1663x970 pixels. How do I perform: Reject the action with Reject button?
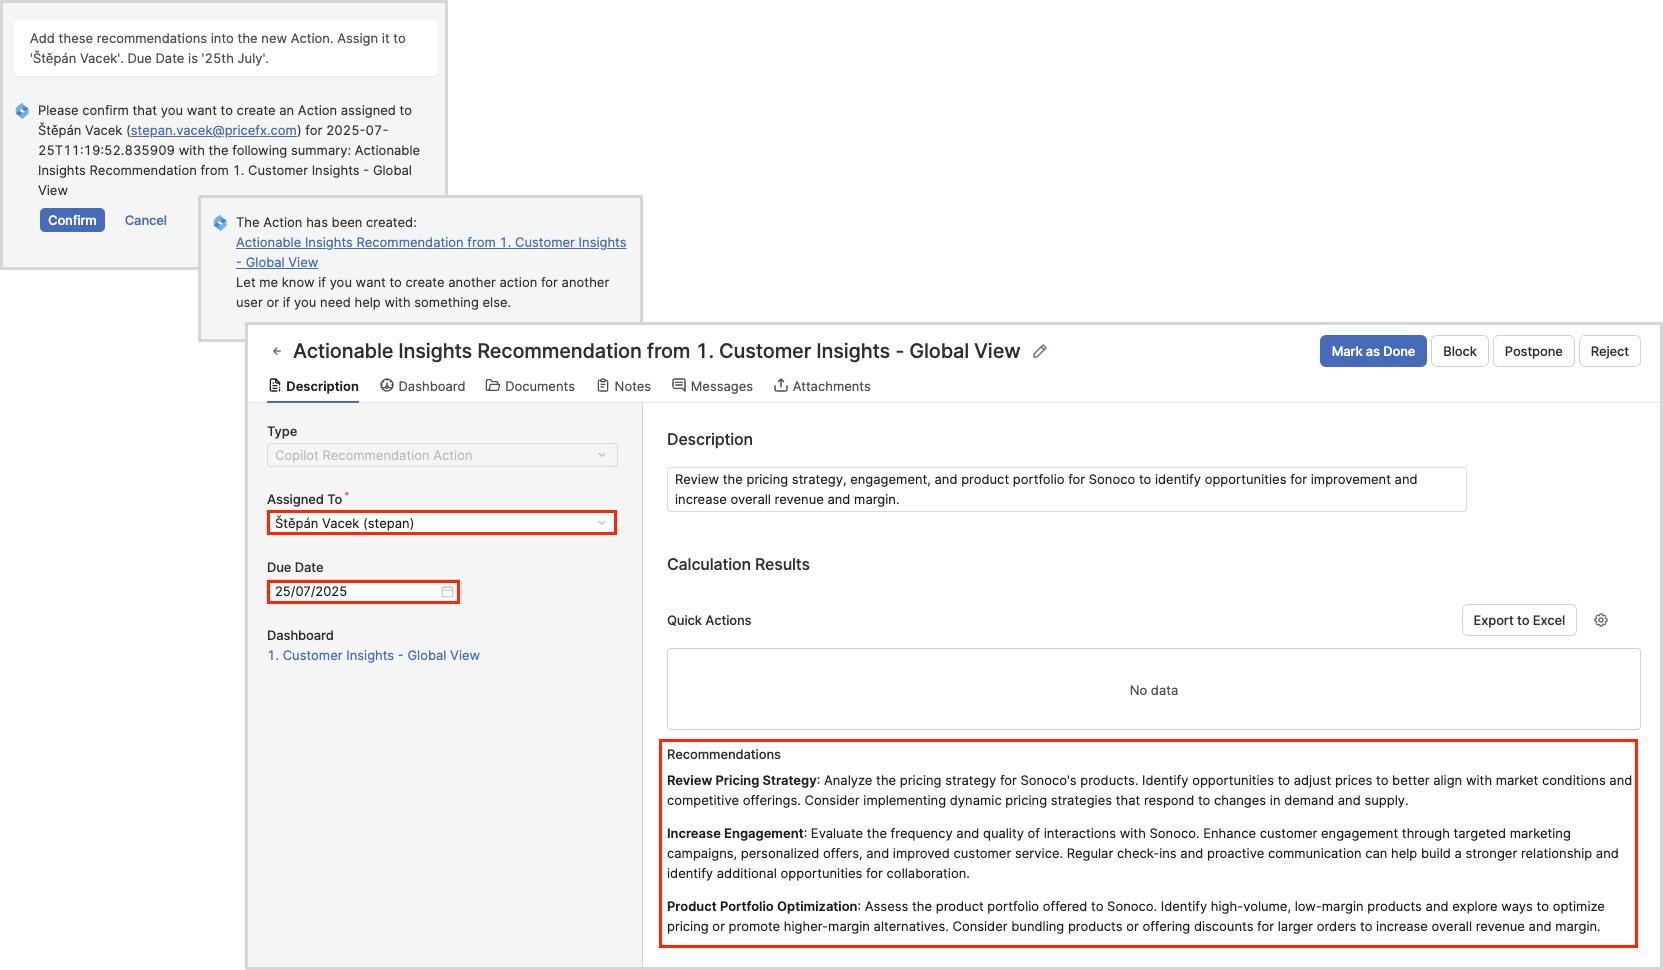click(1609, 352)
